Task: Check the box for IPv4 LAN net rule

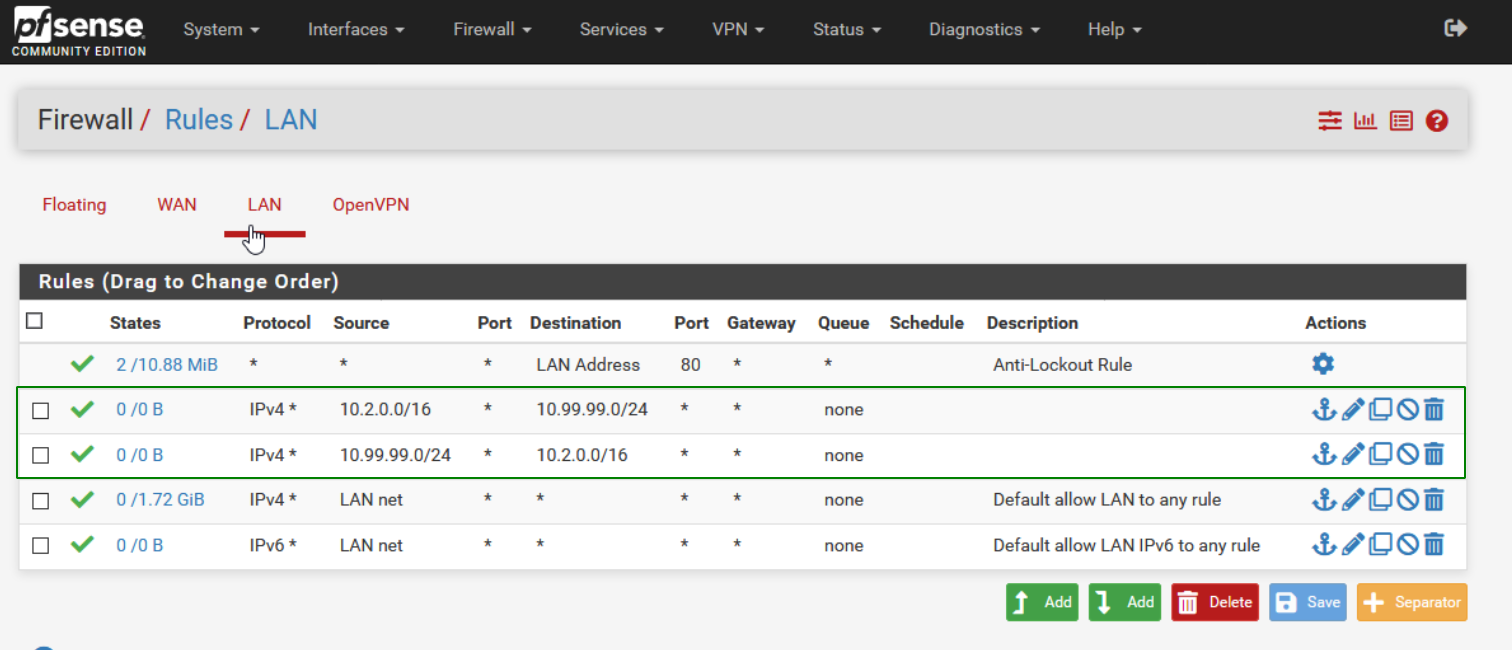Action: click(41, 500)
